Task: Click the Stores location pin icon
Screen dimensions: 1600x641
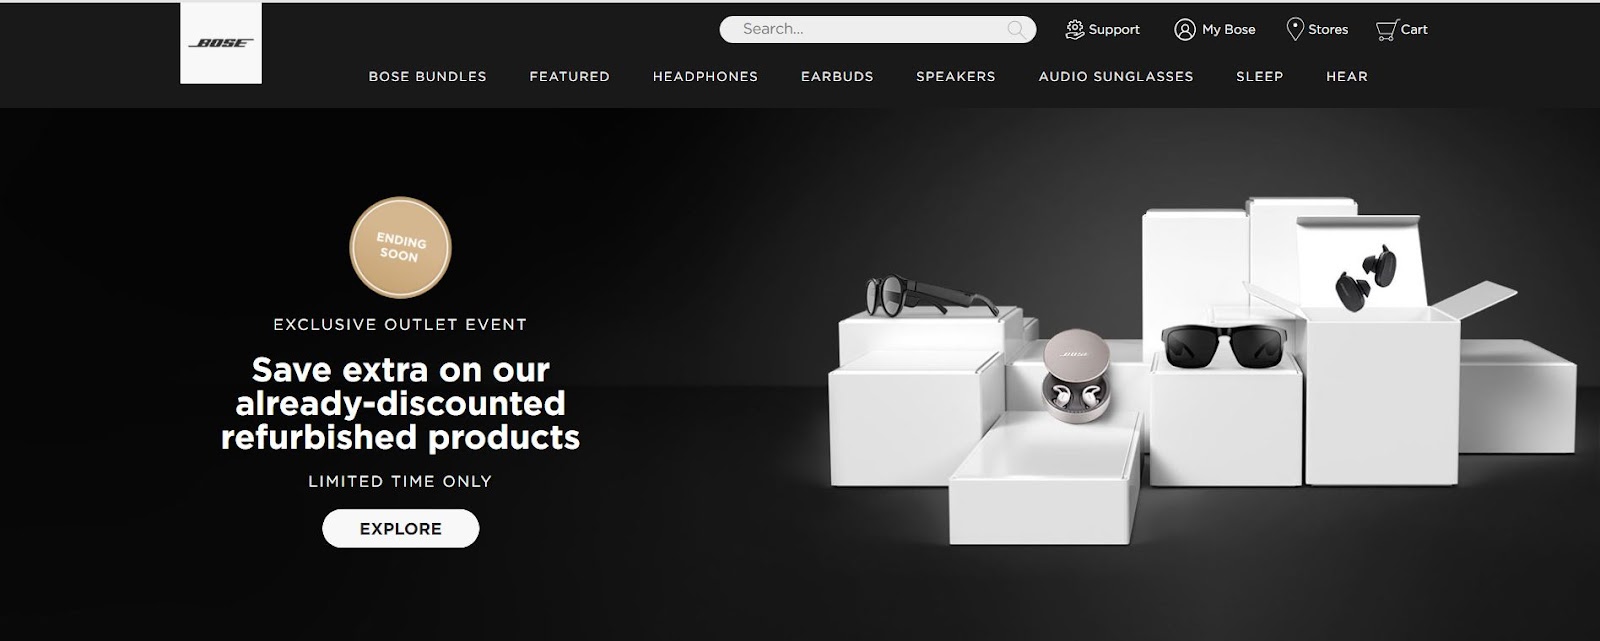Action: coord(1295,29)
